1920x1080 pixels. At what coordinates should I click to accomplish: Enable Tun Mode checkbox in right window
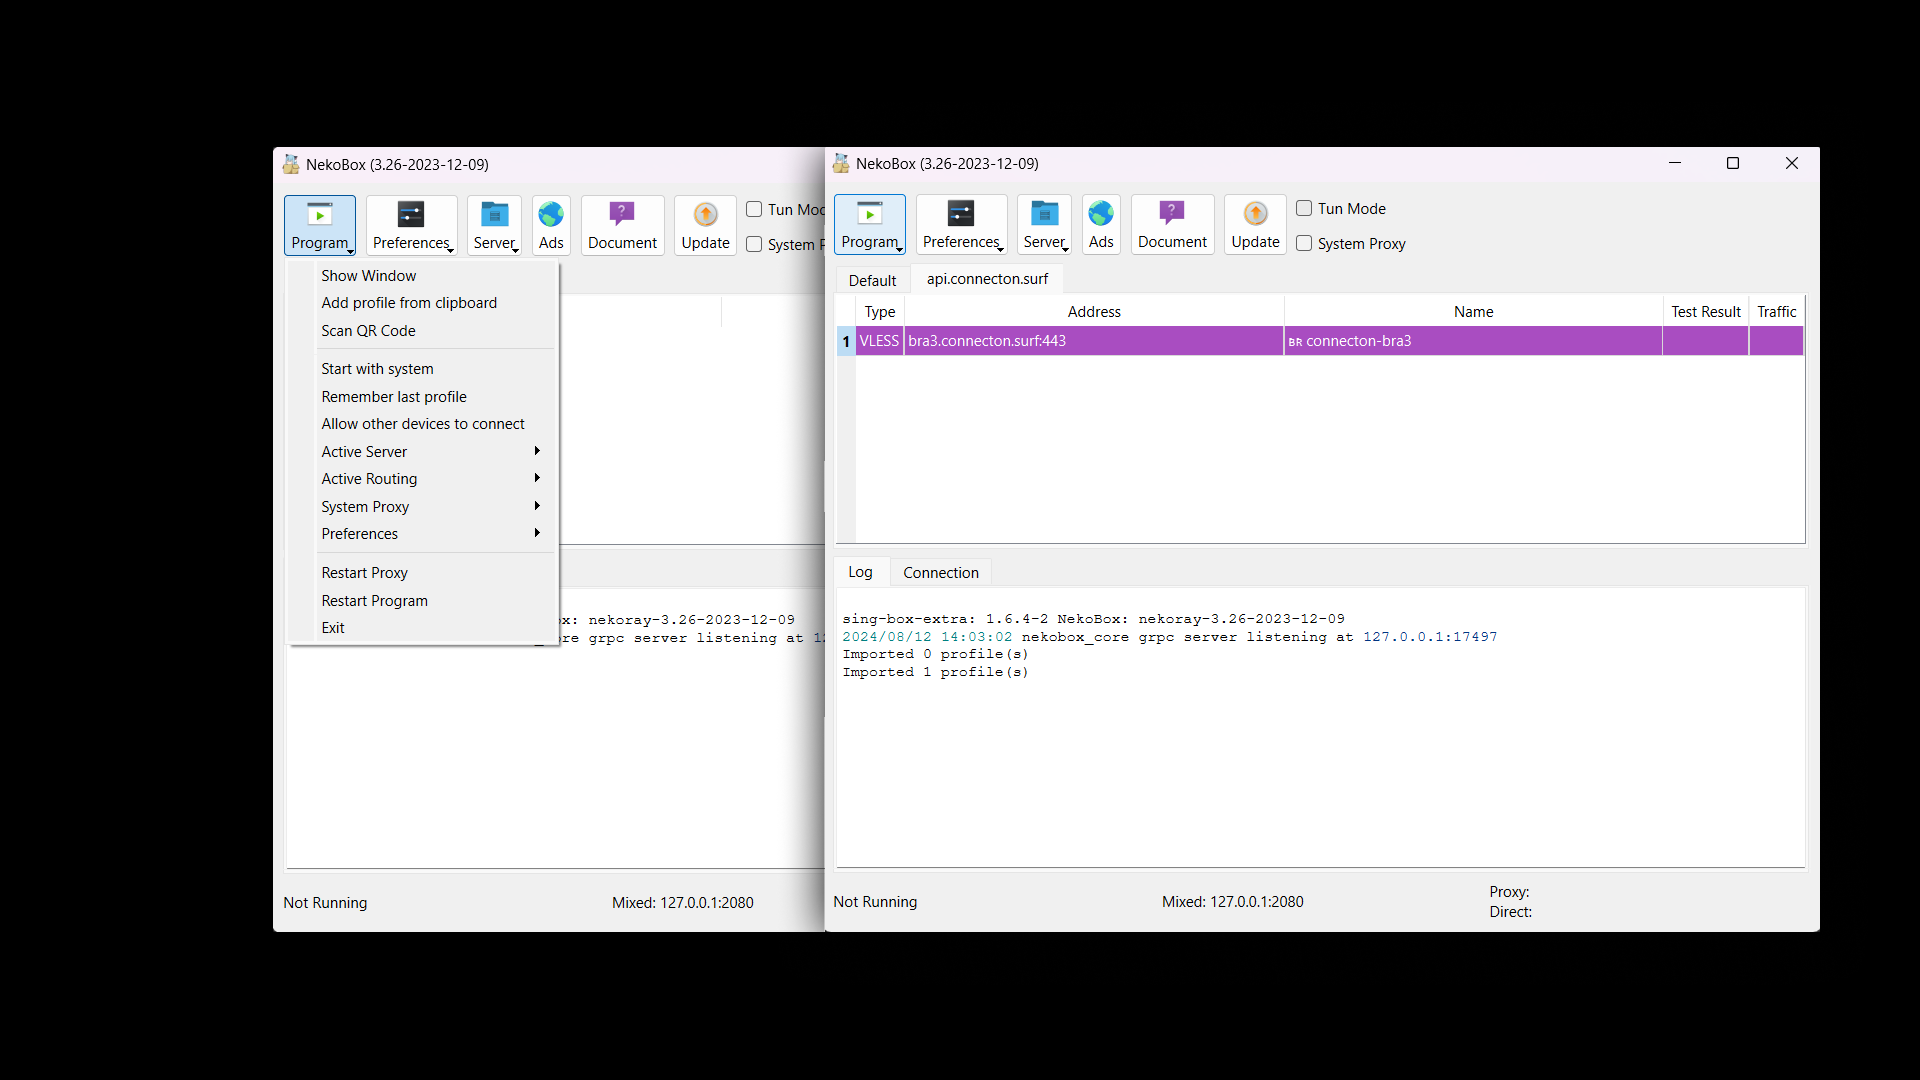click(1304, 208)
